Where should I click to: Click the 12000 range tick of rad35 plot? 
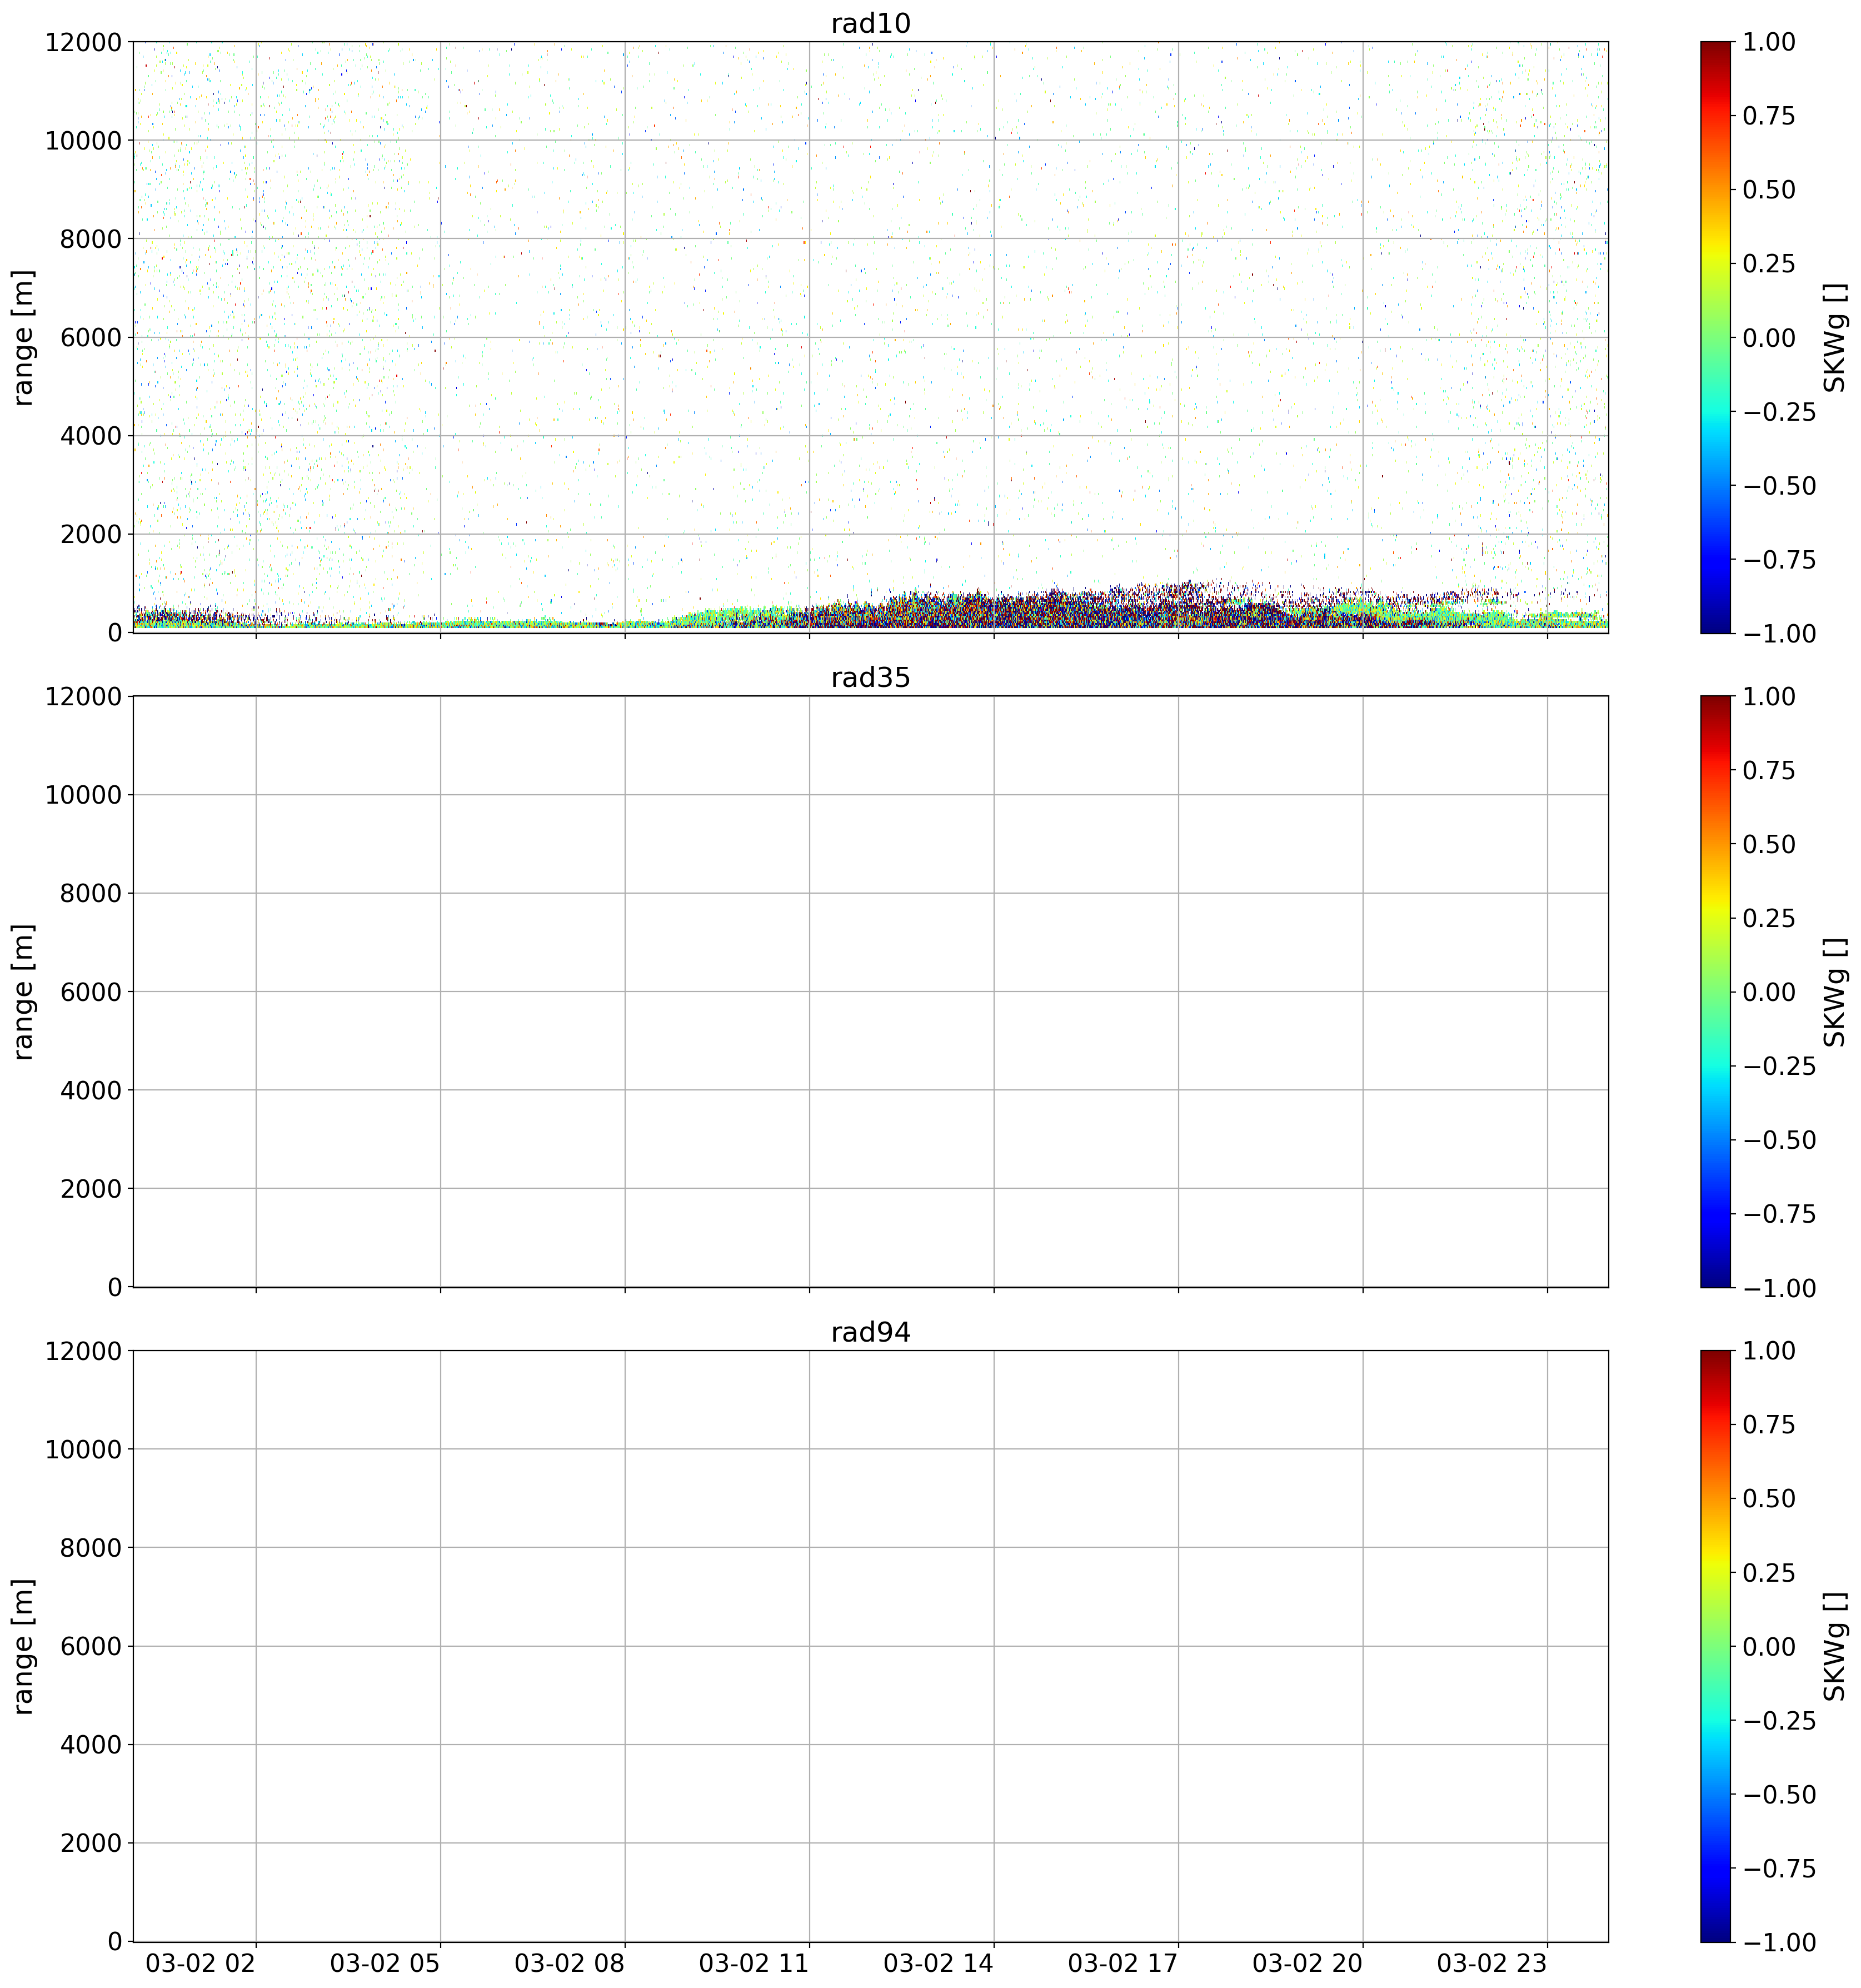[83, 696]
